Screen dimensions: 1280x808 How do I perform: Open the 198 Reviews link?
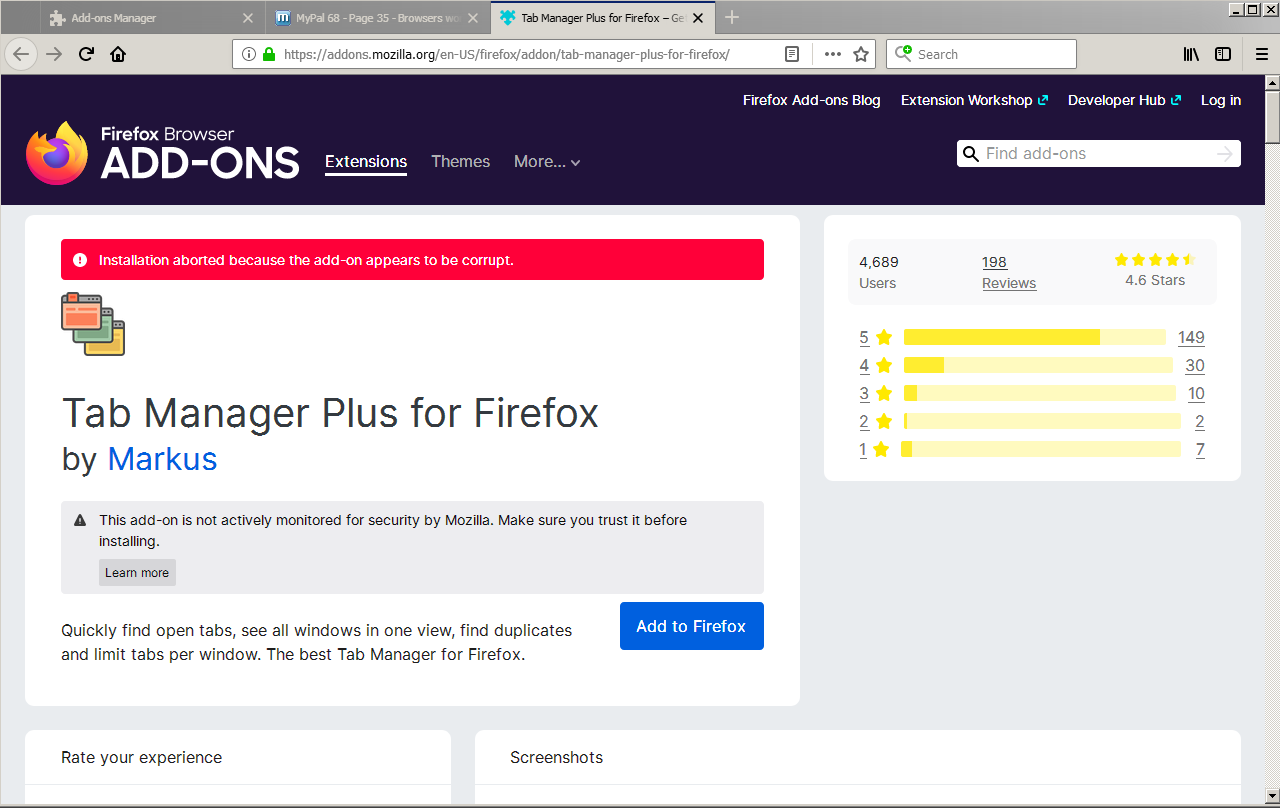click(1008, 273)
